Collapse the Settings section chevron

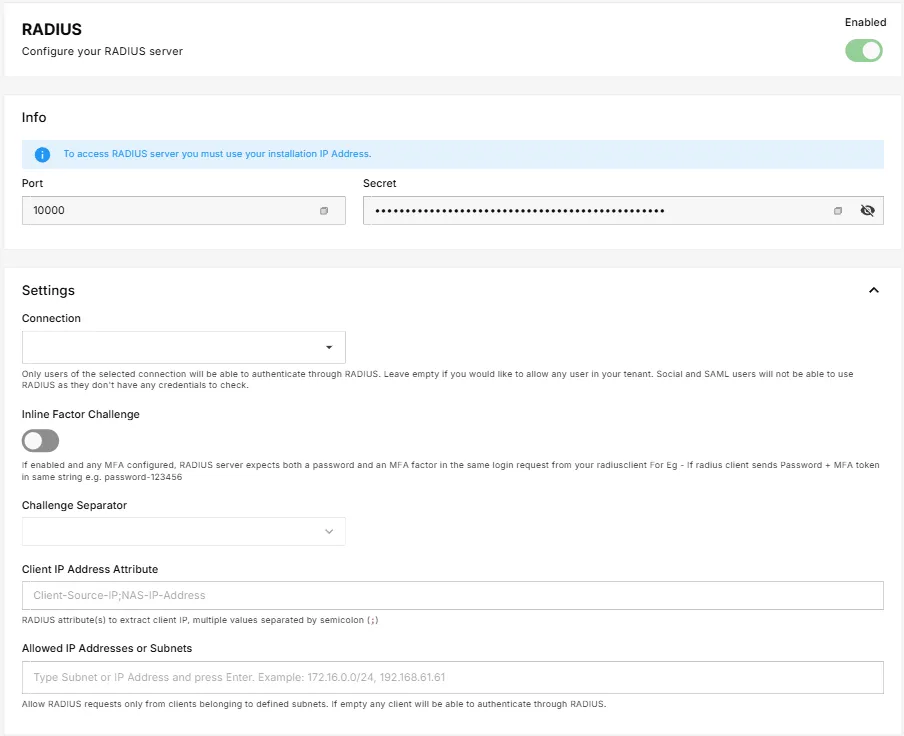pyautogui.click(x=873, y=290)
